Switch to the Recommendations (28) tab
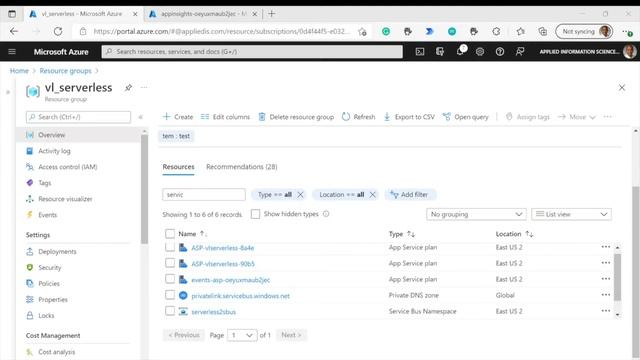Image resolution: width=640 pixels, height=360 pixels. tap(242, 167)
